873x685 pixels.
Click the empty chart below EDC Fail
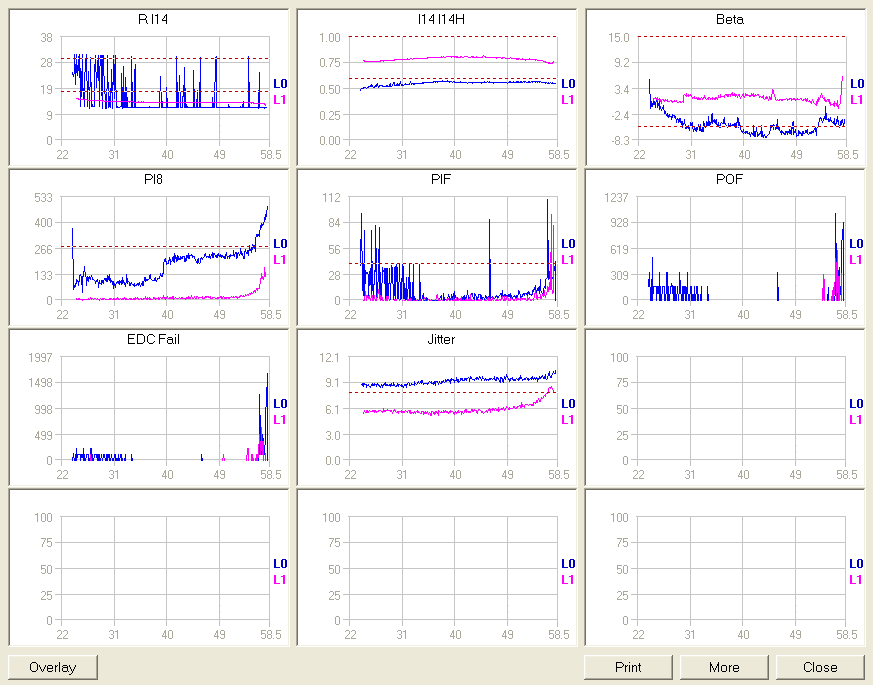tap(165, 569)
